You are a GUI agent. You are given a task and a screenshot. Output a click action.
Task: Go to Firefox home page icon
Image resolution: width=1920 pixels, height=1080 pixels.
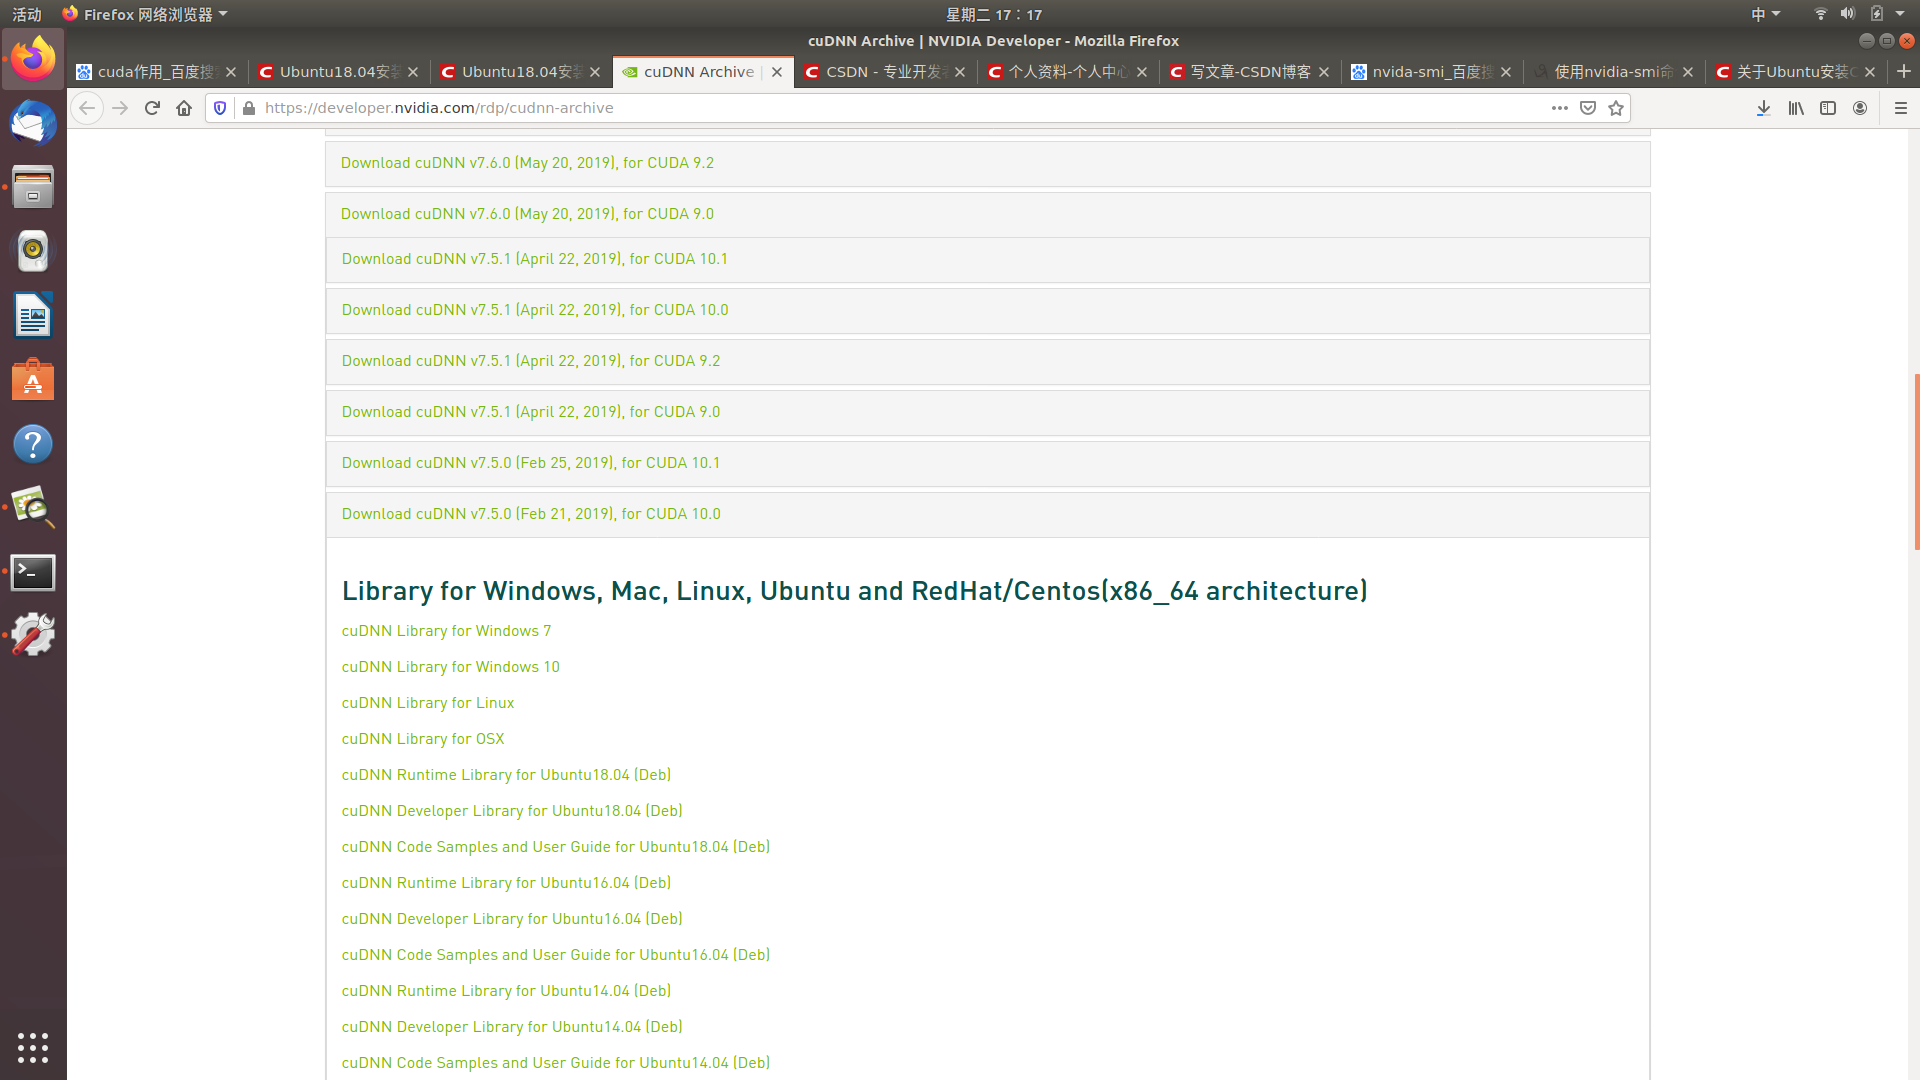click(184, 108)
